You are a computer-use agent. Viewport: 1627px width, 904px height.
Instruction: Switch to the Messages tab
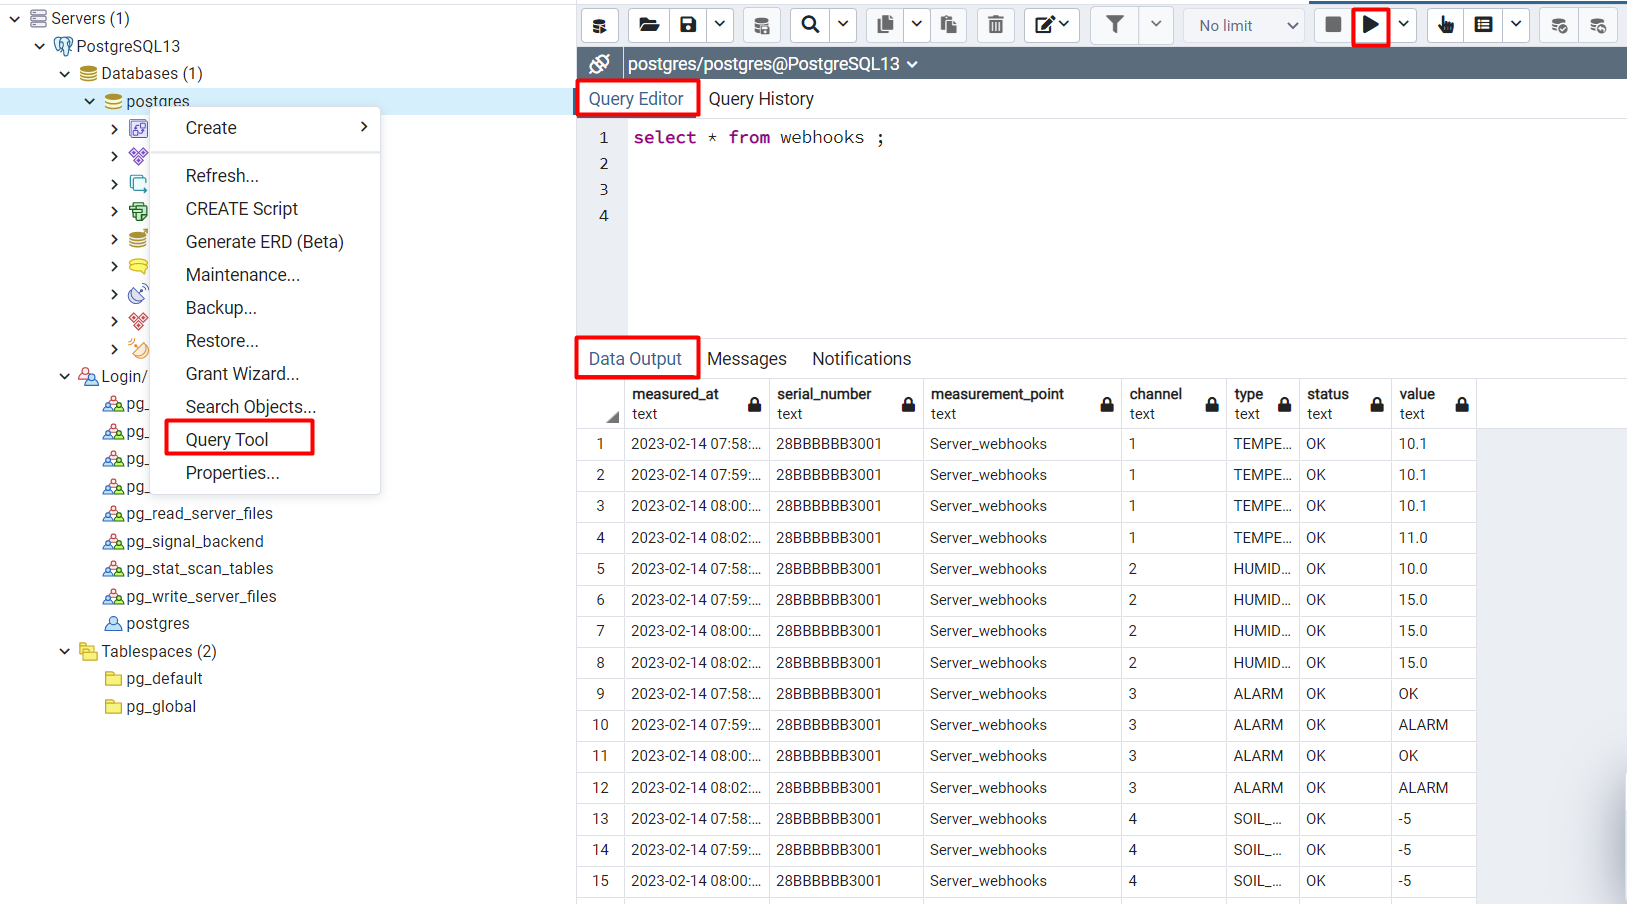click(747, 358)
